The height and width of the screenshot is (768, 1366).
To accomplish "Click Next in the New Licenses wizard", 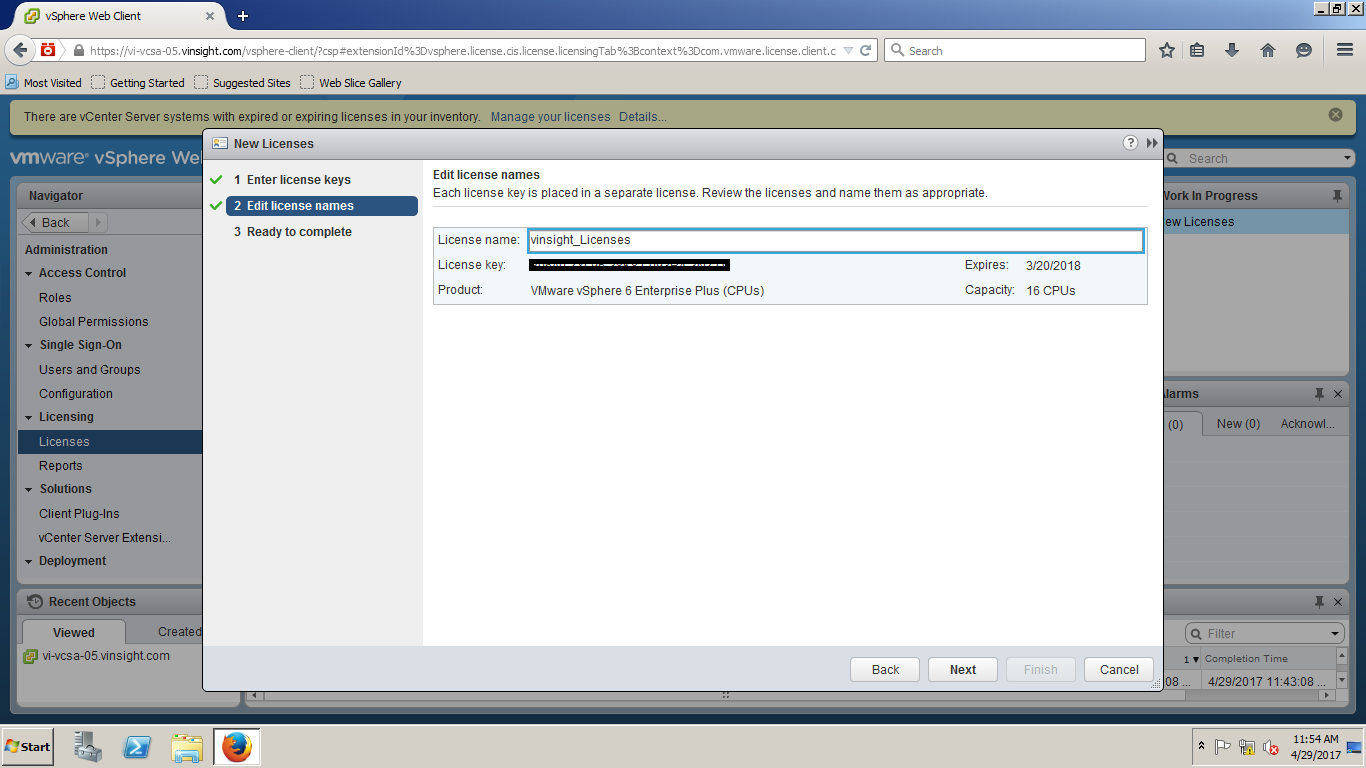I will pyautogui.click(x=963, y=670).
